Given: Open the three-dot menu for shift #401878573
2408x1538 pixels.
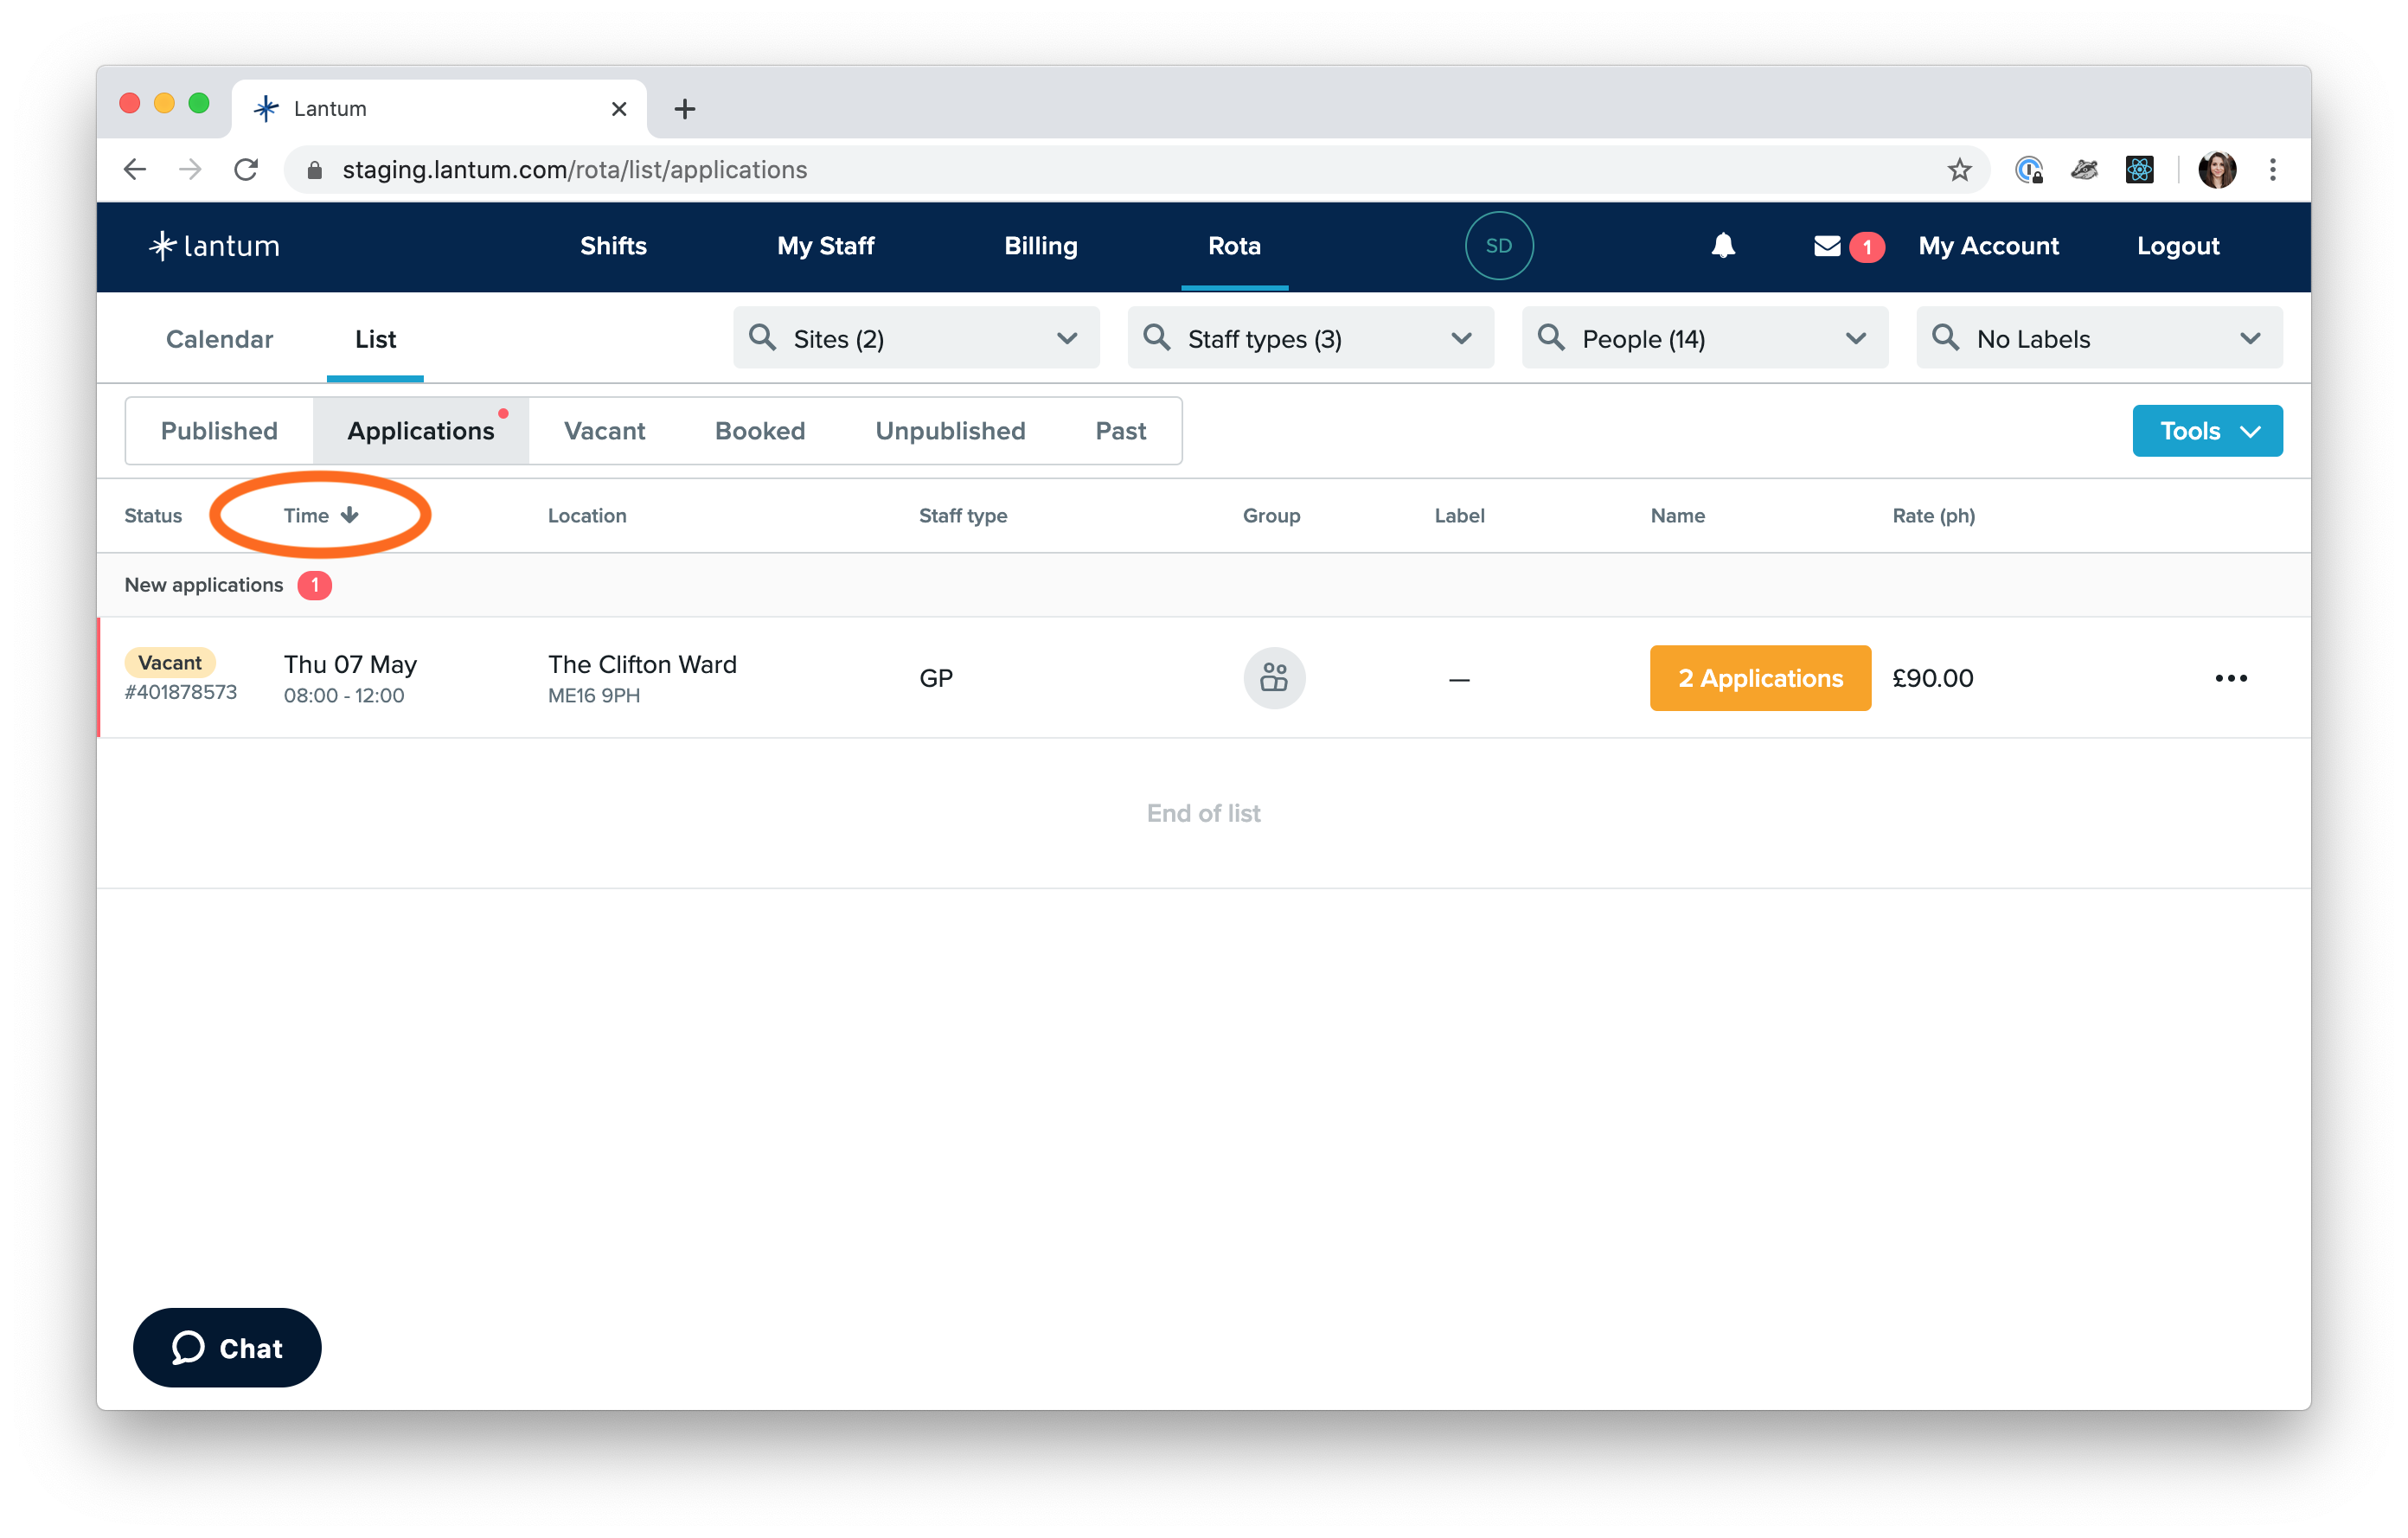Looking at the screenshot, I should click(x=2230, y=678).
